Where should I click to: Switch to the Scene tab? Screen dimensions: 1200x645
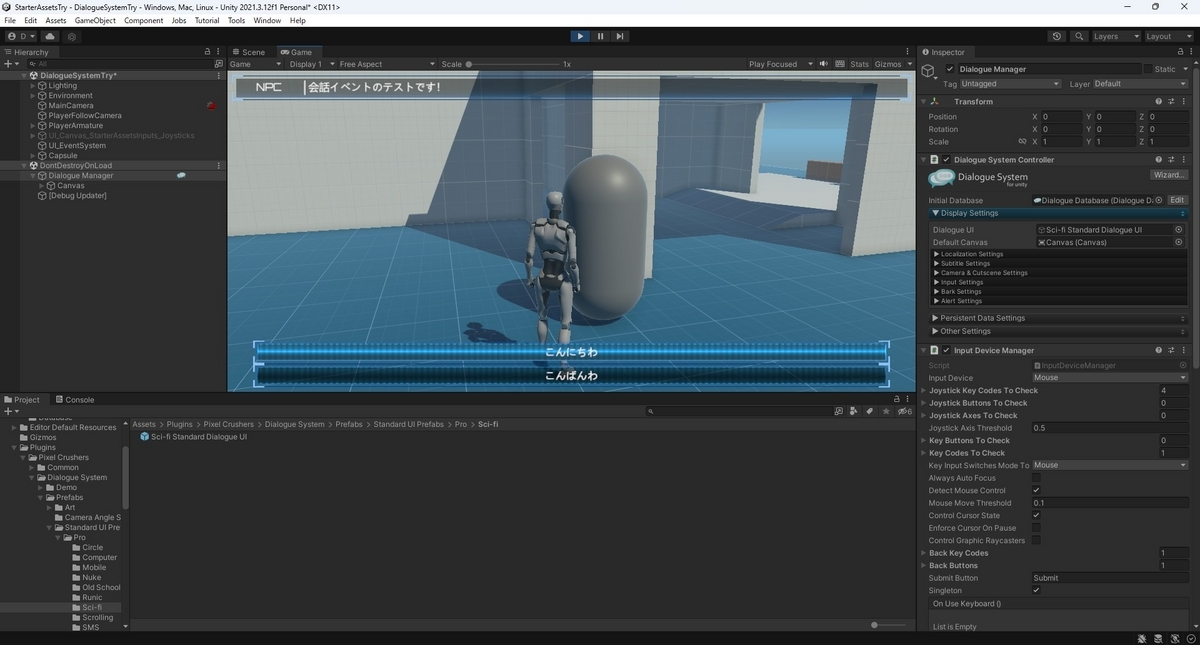click(249, 52)
